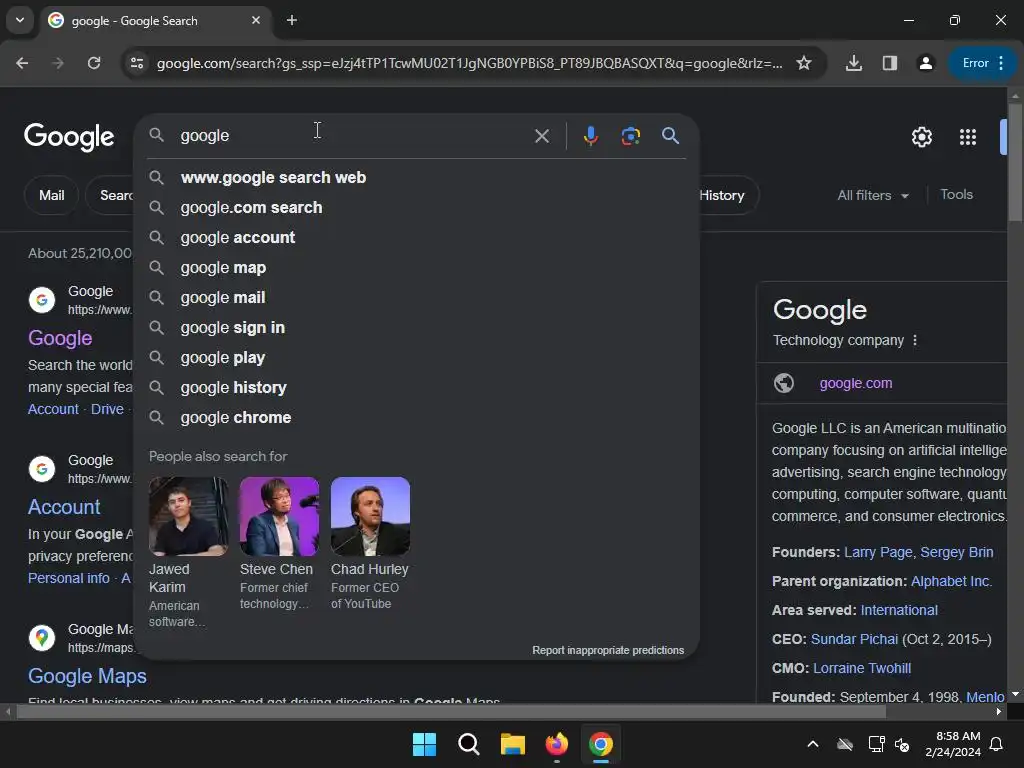Click the blue search magnifier button
Screen dimensions: 1024x768
(670, 136)
